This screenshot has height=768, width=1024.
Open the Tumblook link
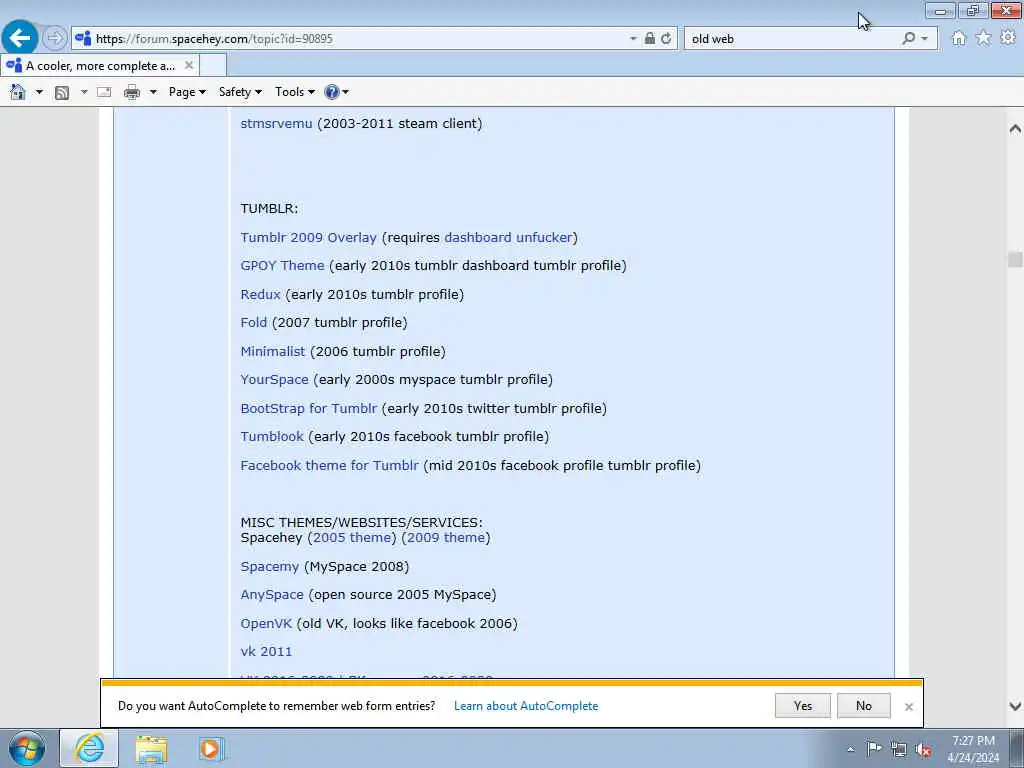coord(272,436)
